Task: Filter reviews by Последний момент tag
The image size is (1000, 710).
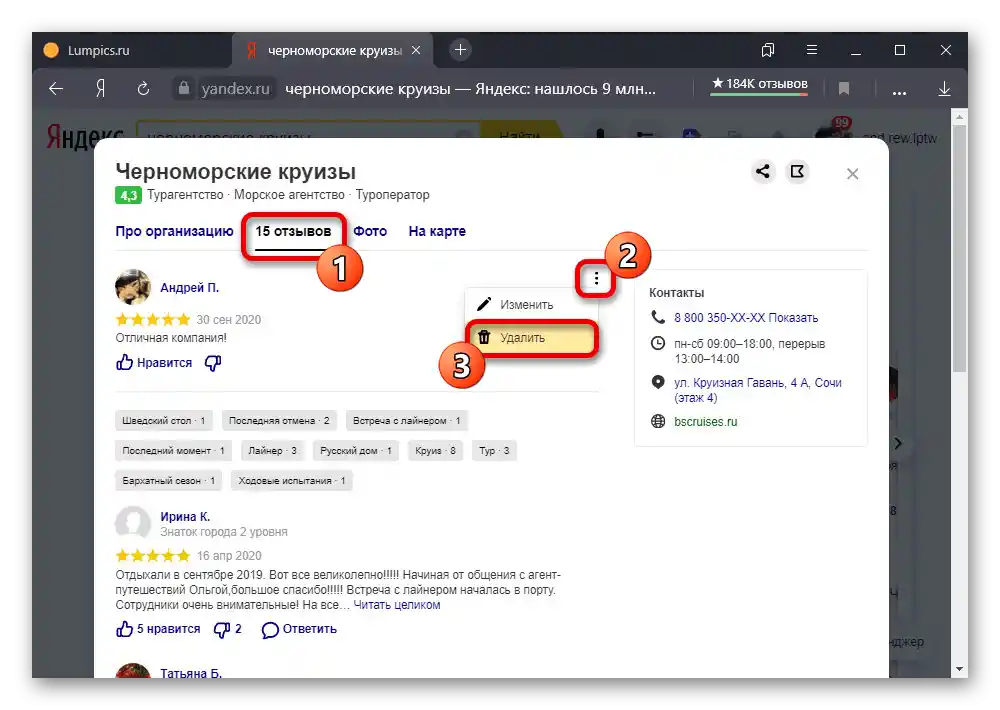Action: point(173,451)
